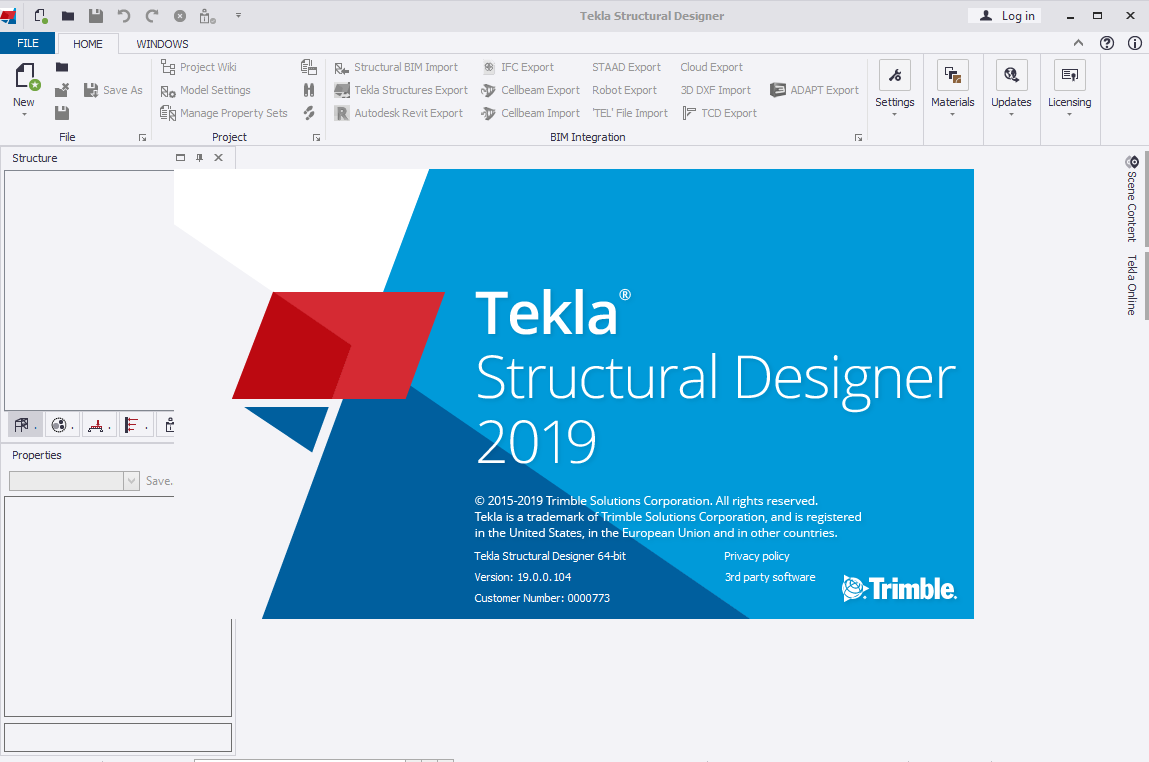Click the Save As button
This screenshot has height=762, width=1149.
tap(113, 90)
